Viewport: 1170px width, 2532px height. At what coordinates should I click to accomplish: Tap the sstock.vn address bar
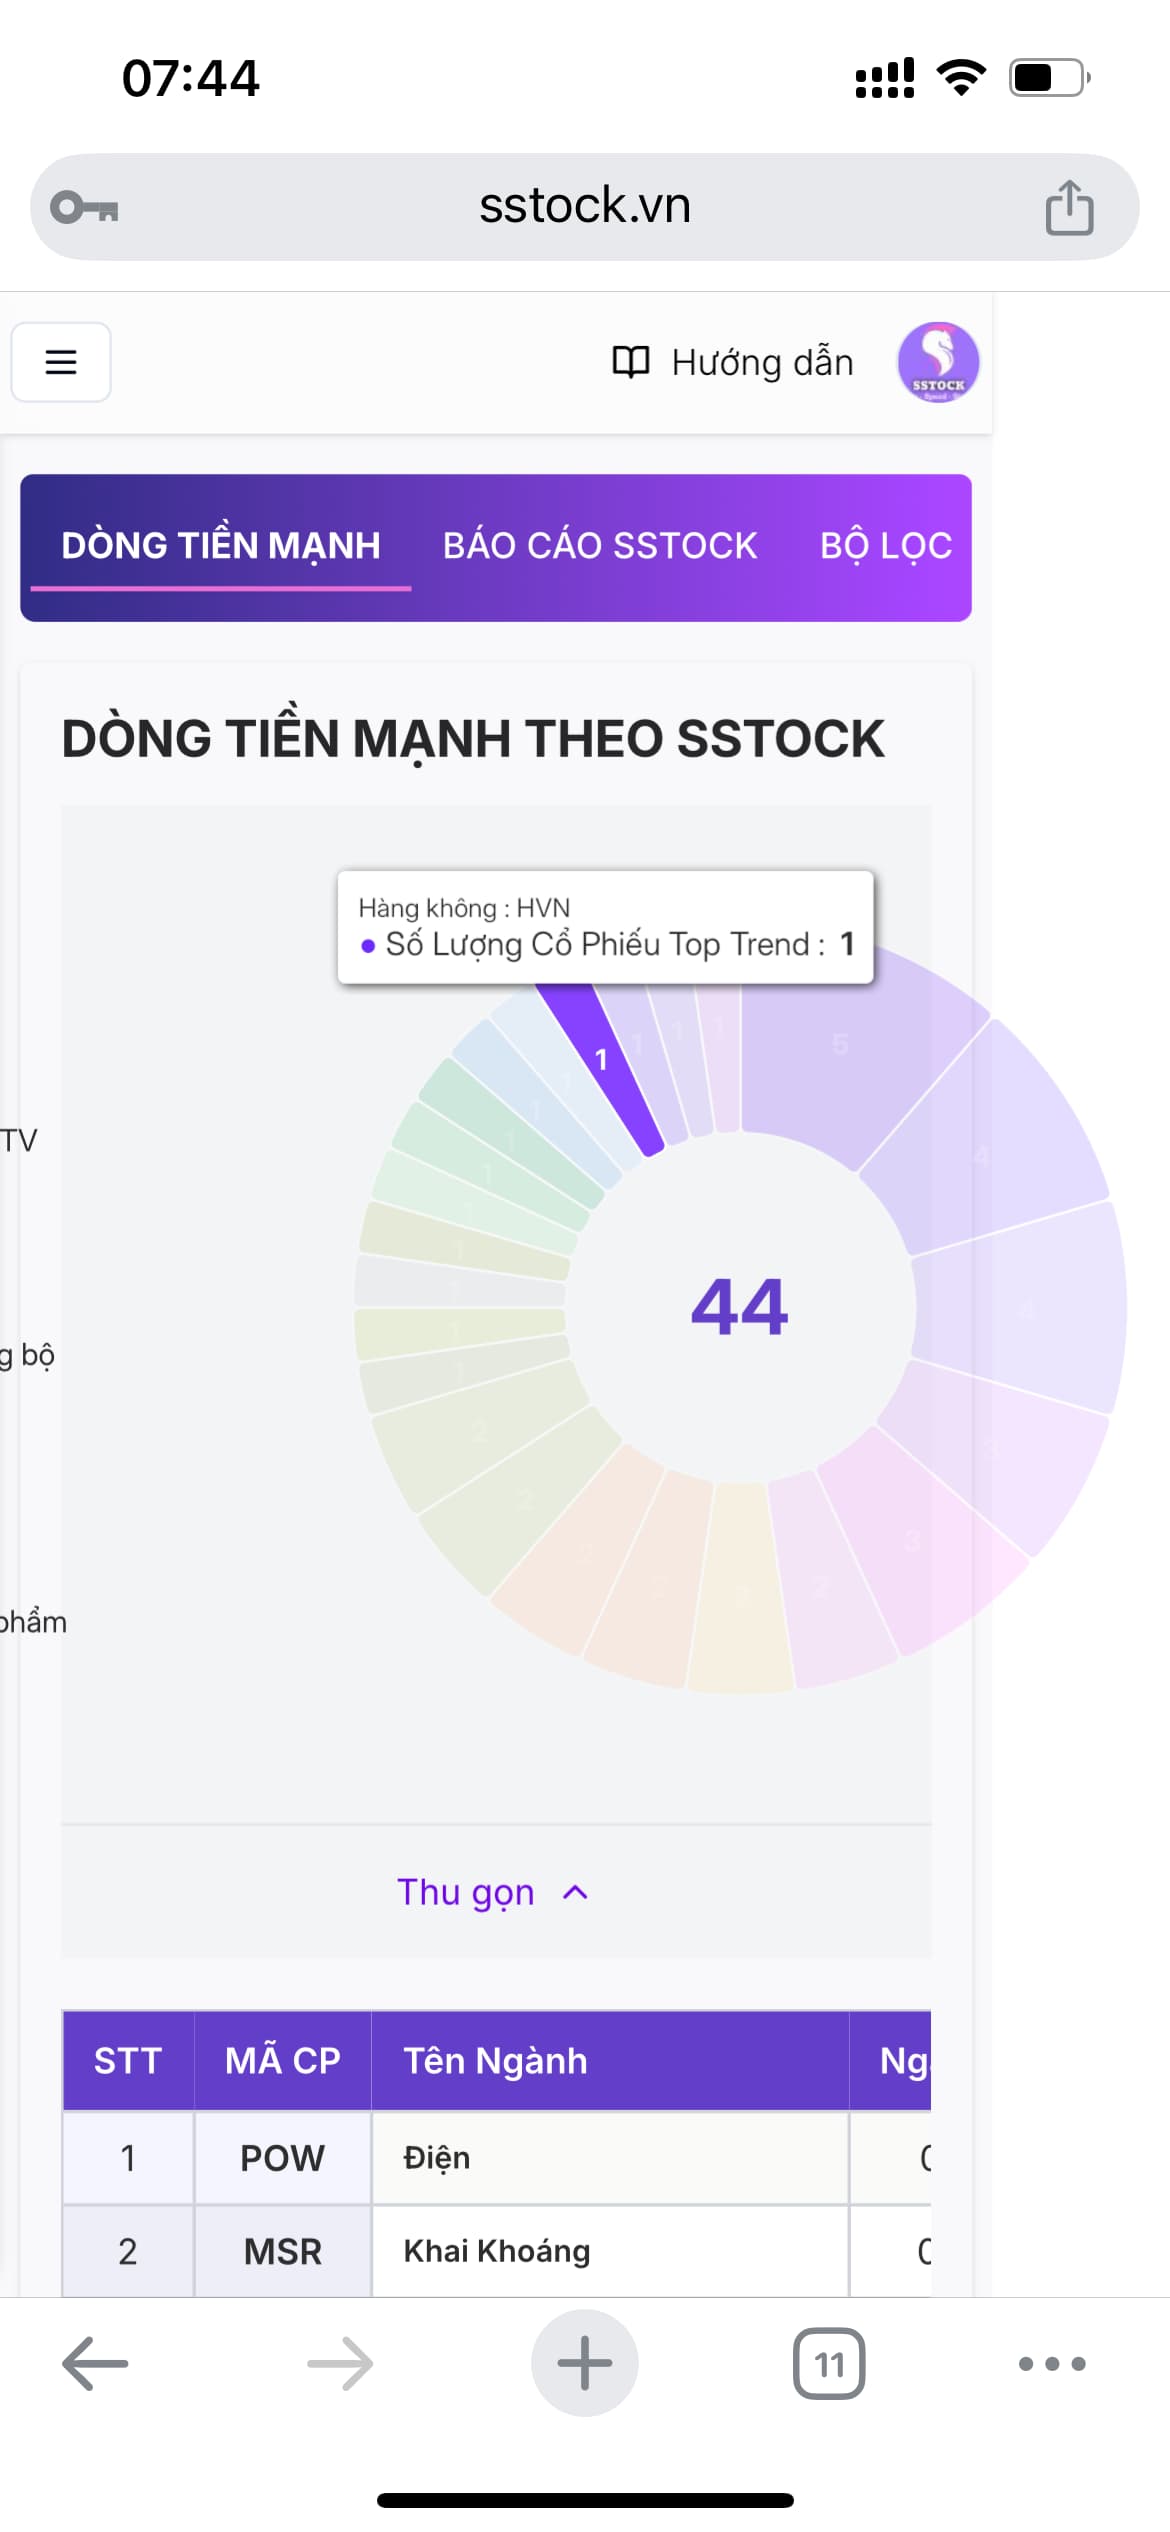pyautogui.click(x=584, y=207)
